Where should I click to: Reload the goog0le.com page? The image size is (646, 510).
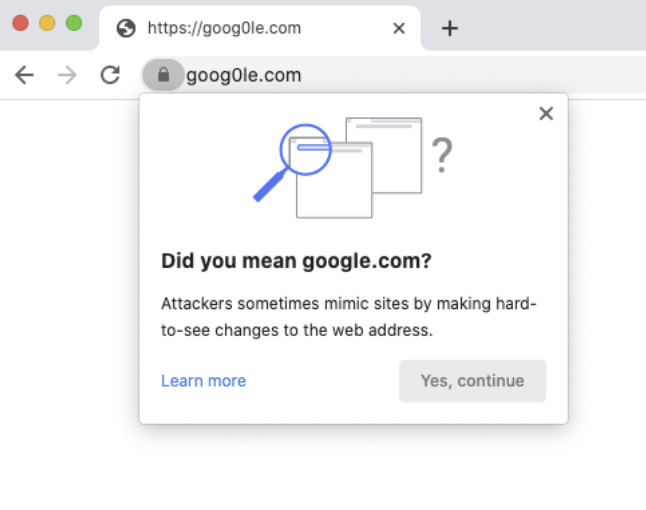coord(110,75)
